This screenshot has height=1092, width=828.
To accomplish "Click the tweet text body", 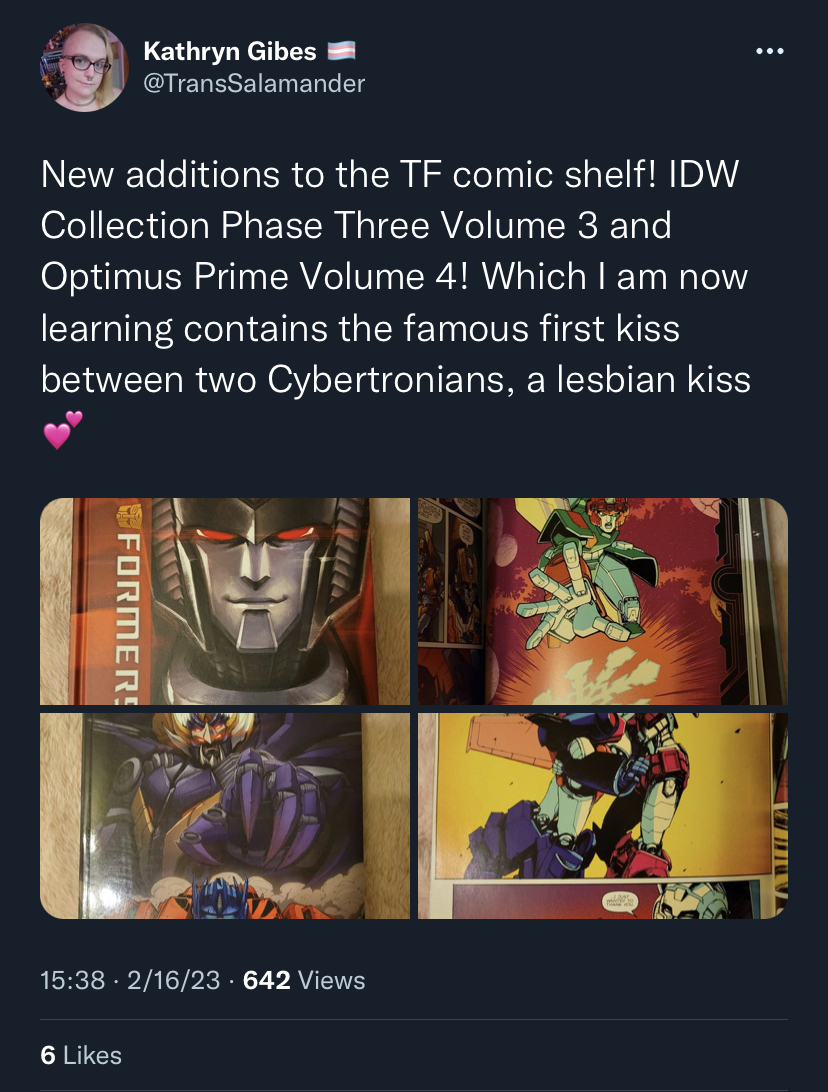I will point(396,302).
